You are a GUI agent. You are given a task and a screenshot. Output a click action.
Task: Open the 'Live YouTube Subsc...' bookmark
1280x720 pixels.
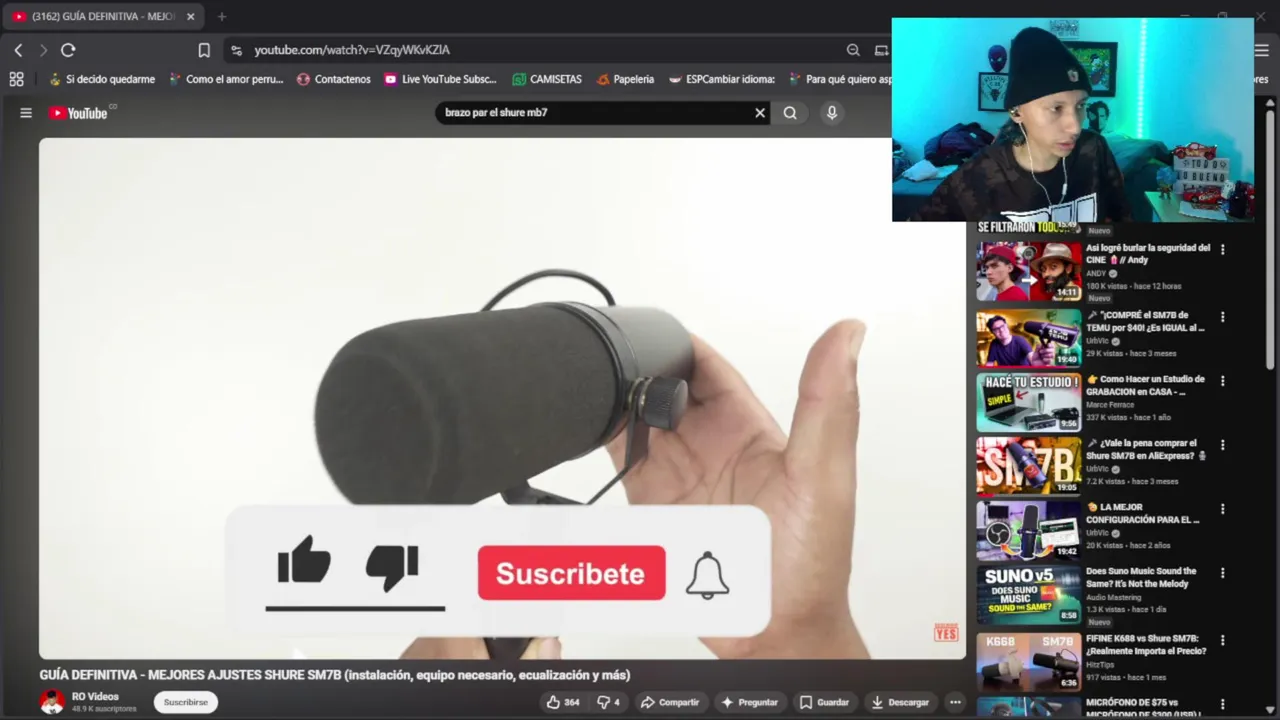tap(440, 79)
